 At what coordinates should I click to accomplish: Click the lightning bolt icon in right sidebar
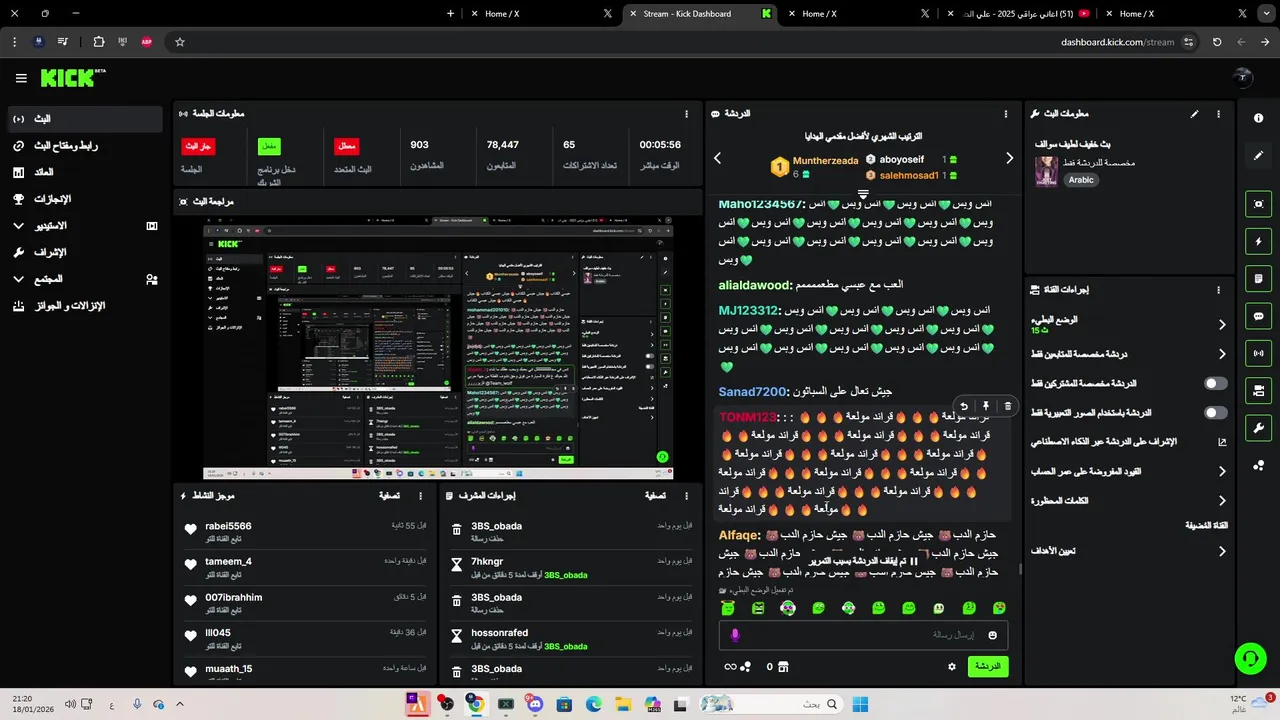click(x=1258, y=241)
